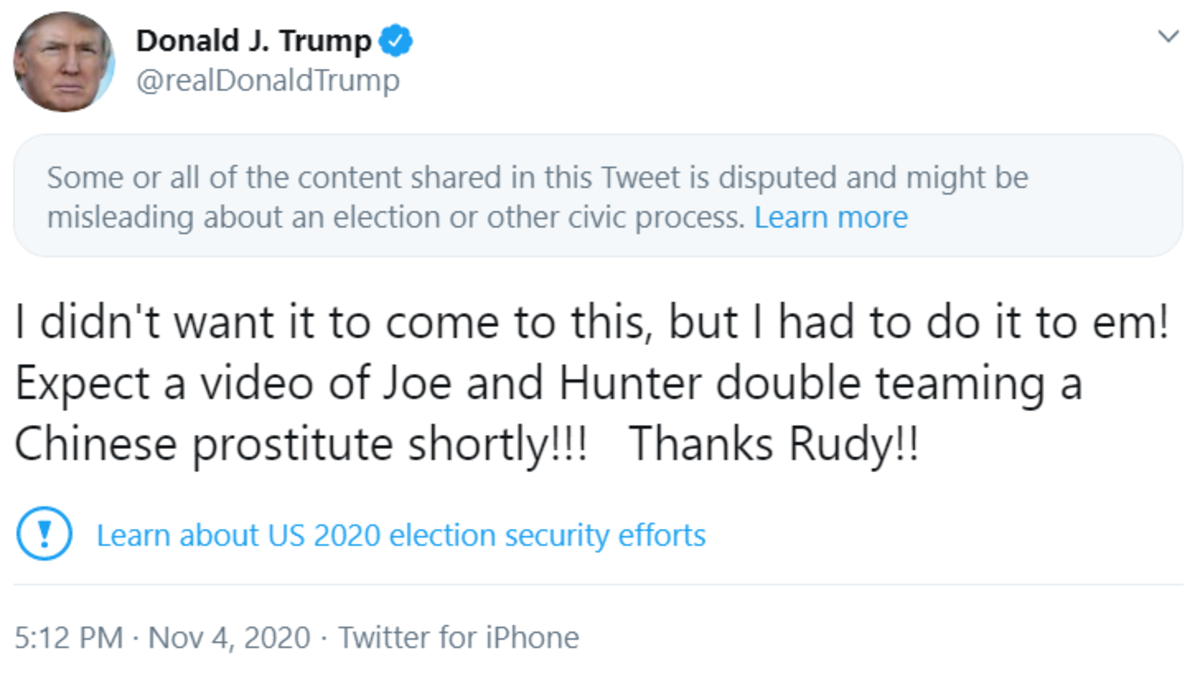Click the "Learn more" link

point(831,217)
